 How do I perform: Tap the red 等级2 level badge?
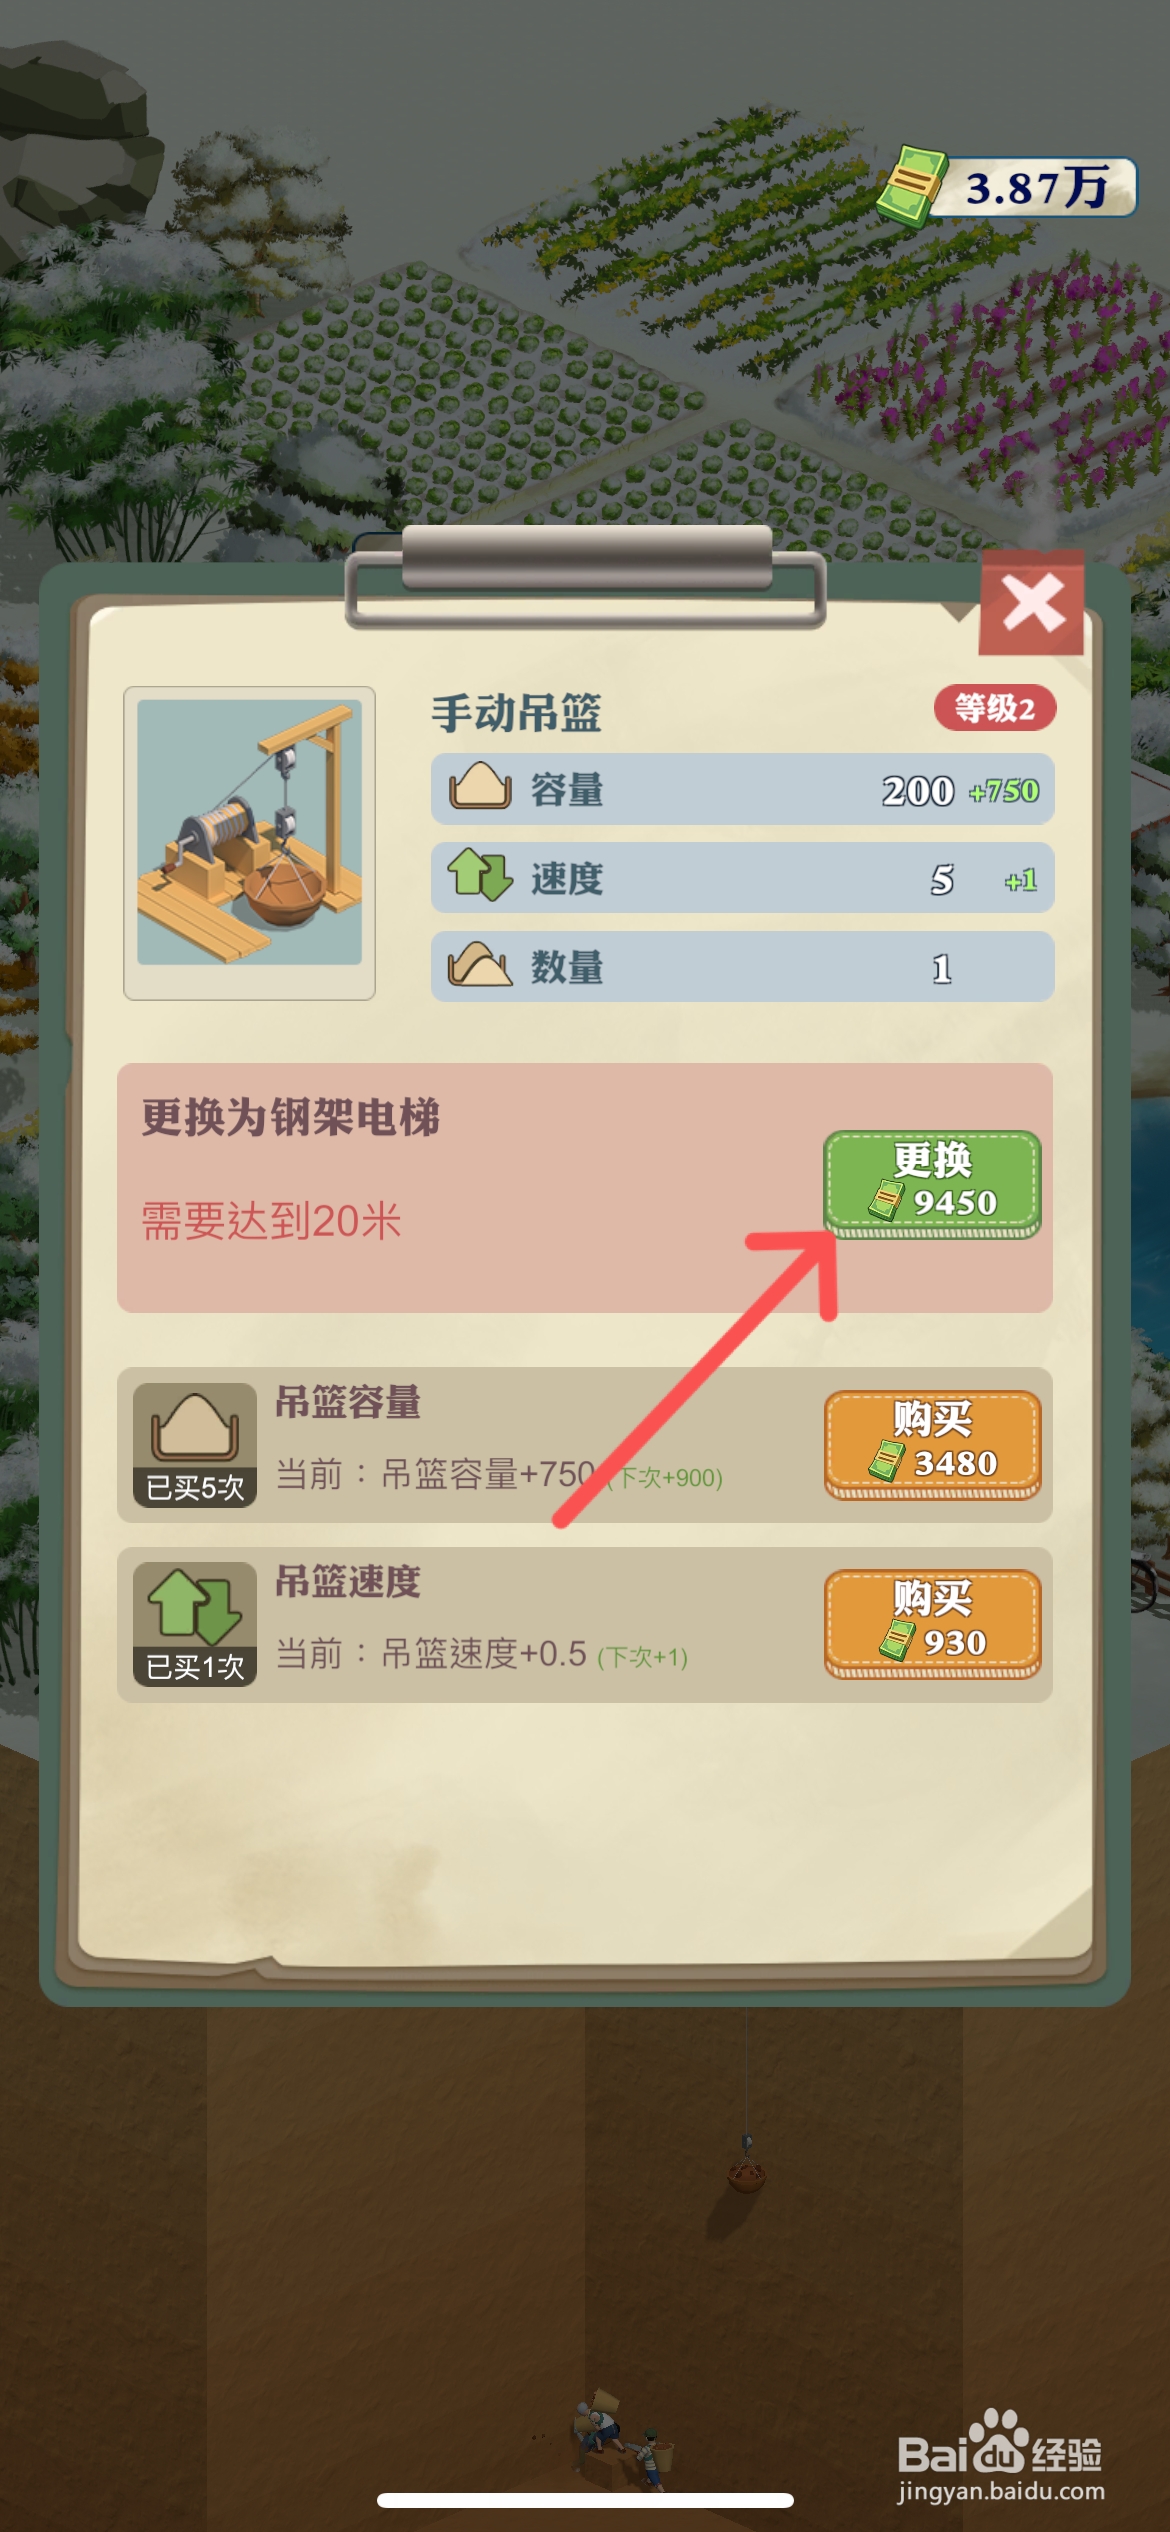(994, 708)
